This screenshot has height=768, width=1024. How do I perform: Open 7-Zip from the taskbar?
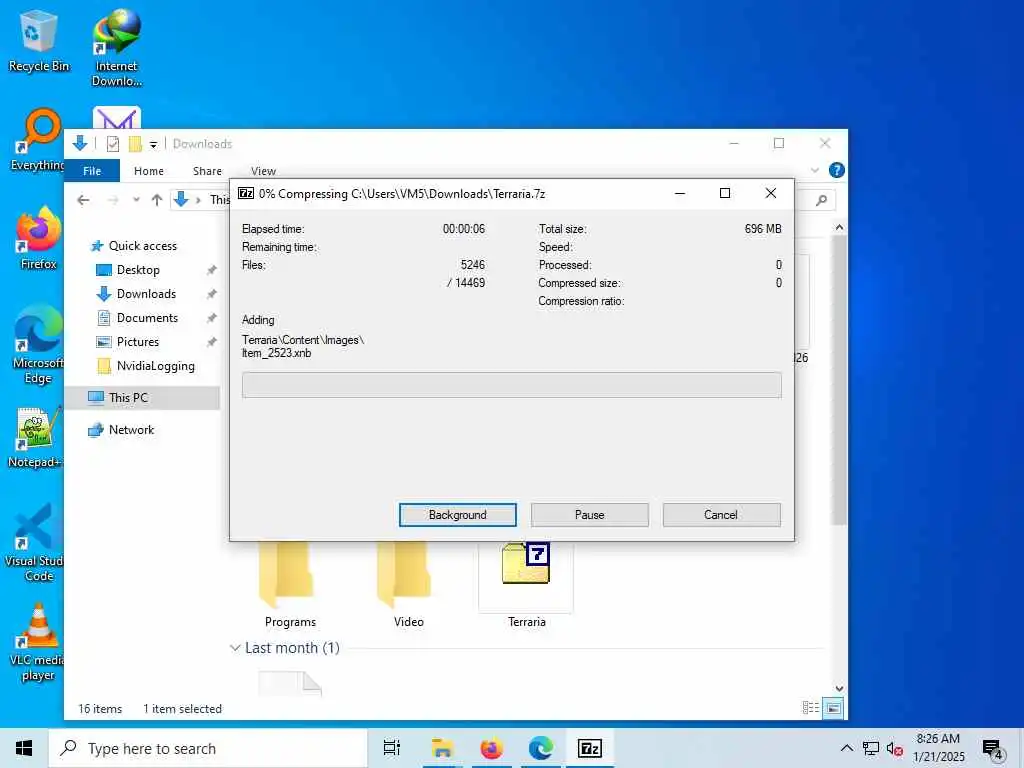pos(590,748)
